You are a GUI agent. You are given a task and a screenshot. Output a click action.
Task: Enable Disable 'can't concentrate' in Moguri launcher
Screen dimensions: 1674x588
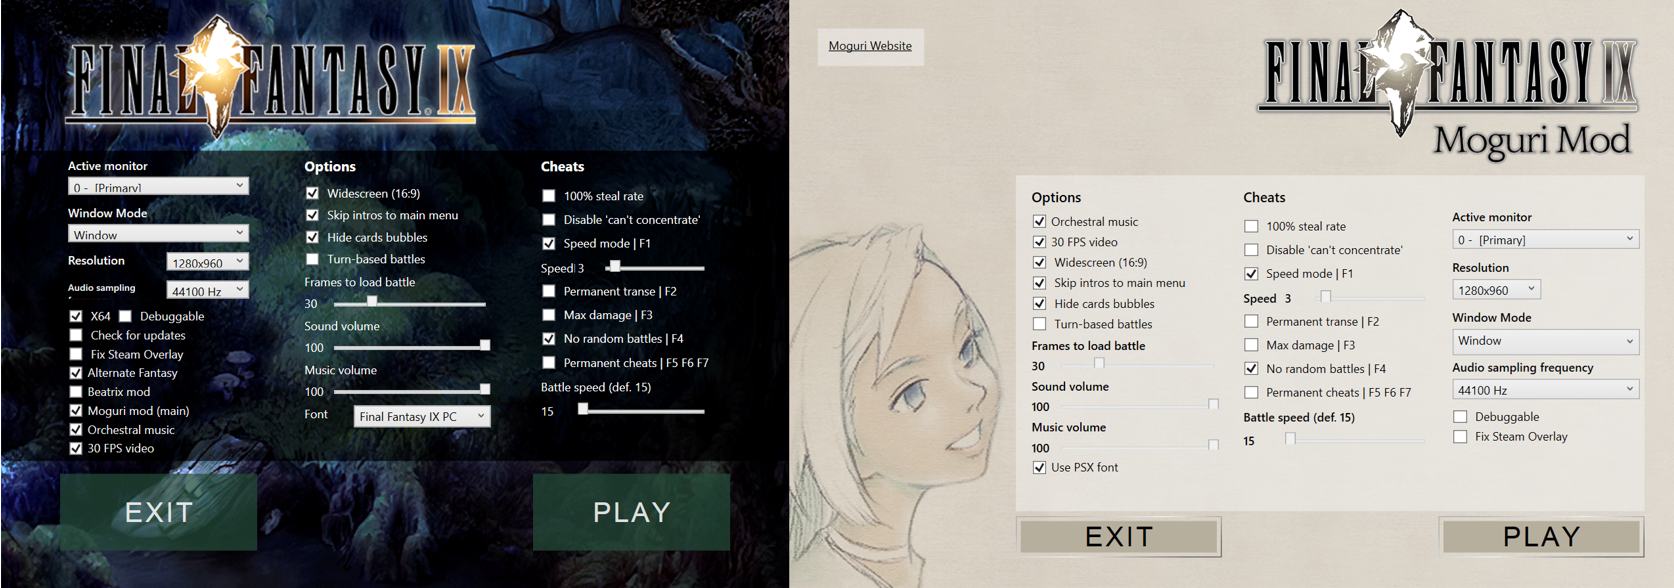1251,250
